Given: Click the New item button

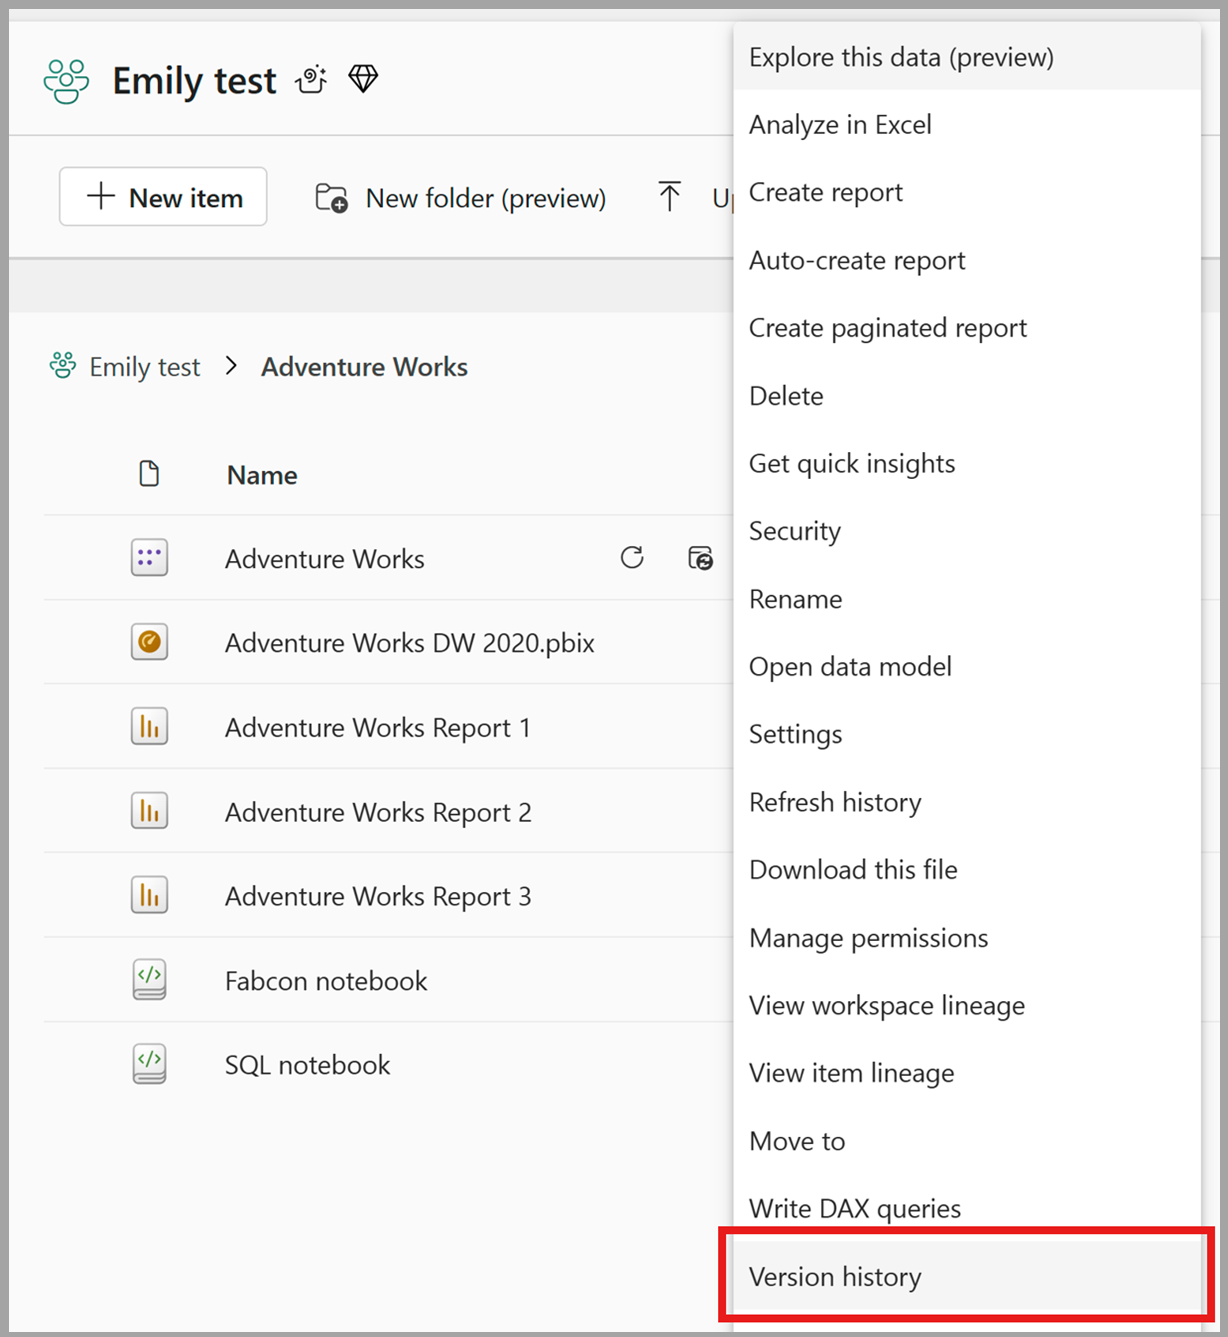Looking at the screenshot, I should click(x=162, y=197).
